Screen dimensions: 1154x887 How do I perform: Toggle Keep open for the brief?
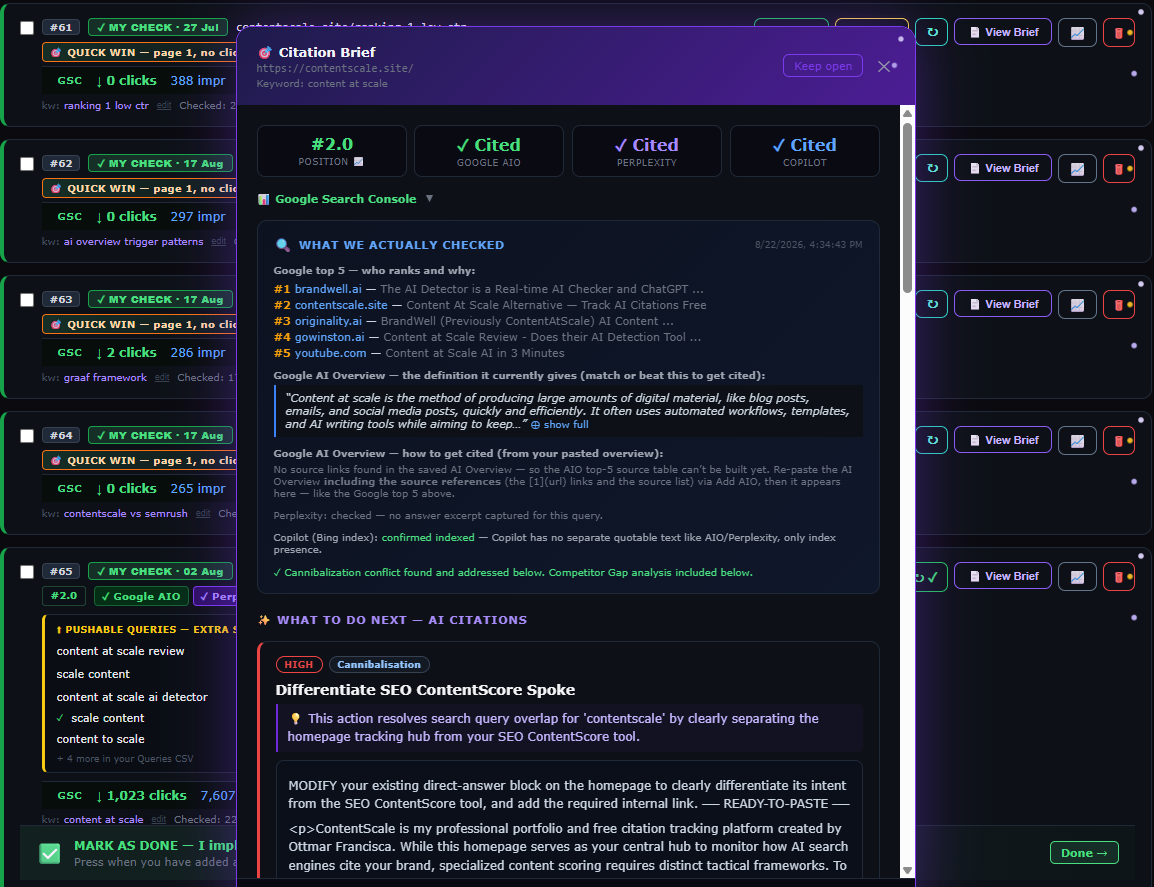tap(823, 66)
